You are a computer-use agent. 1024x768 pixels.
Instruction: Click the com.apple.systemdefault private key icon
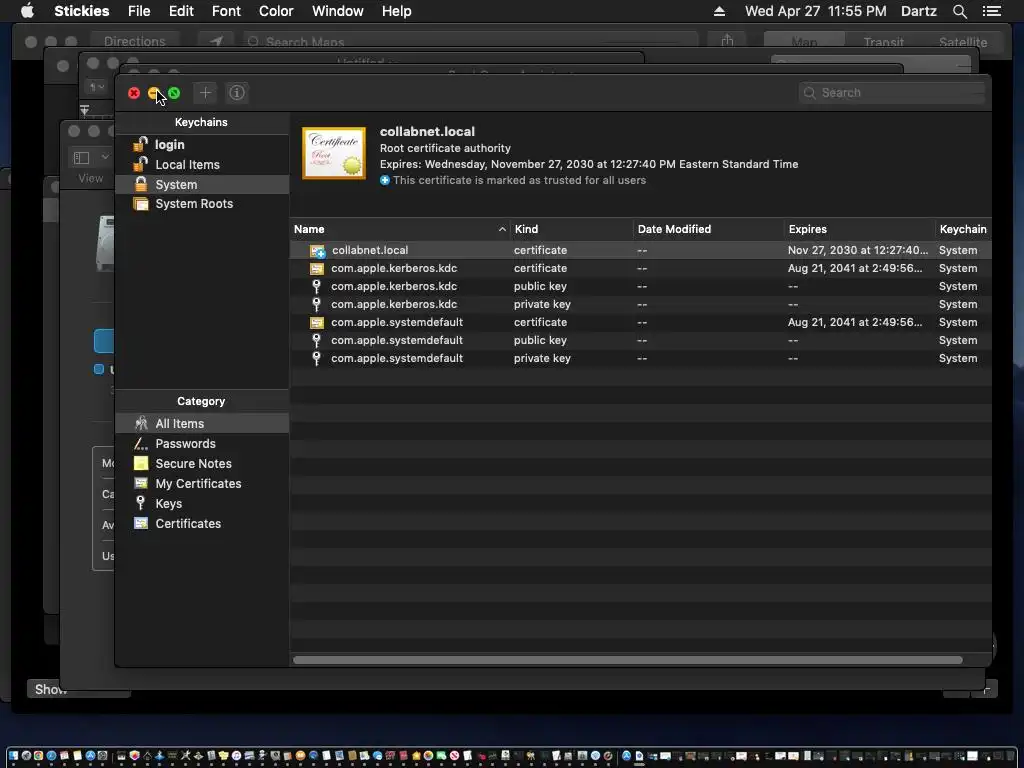click(x=317, y=358)
